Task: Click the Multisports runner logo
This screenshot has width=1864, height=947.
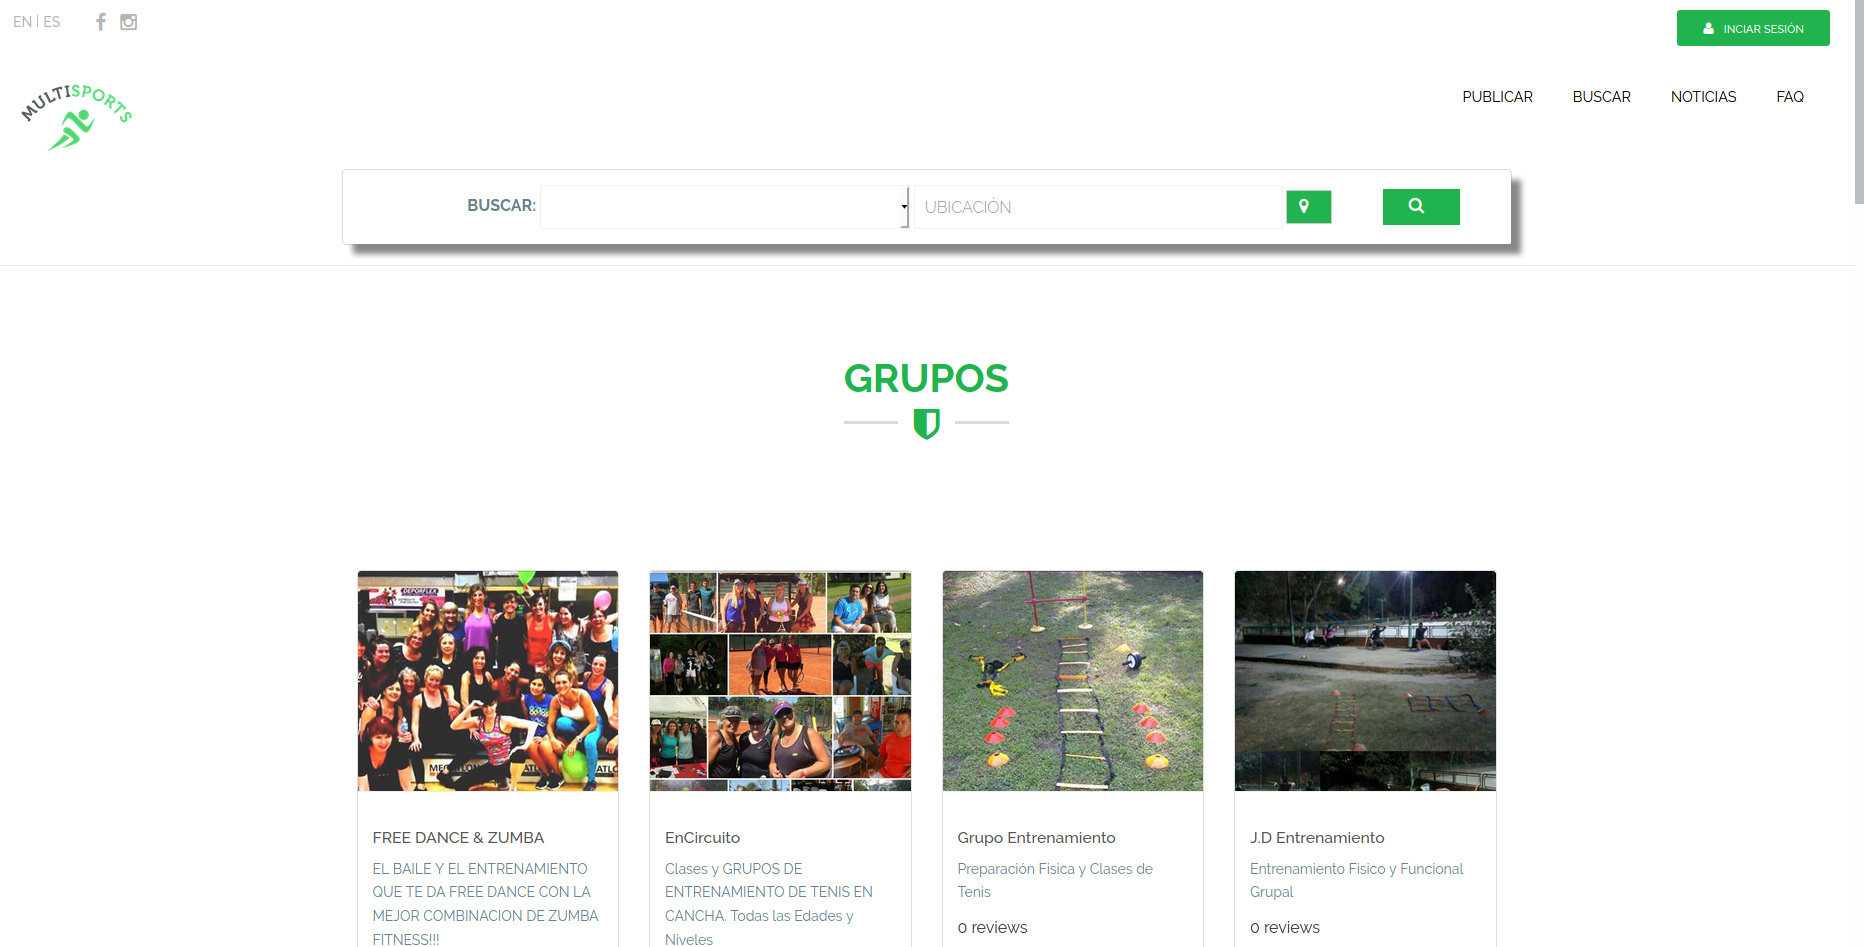Action: [x=76, y=117]
